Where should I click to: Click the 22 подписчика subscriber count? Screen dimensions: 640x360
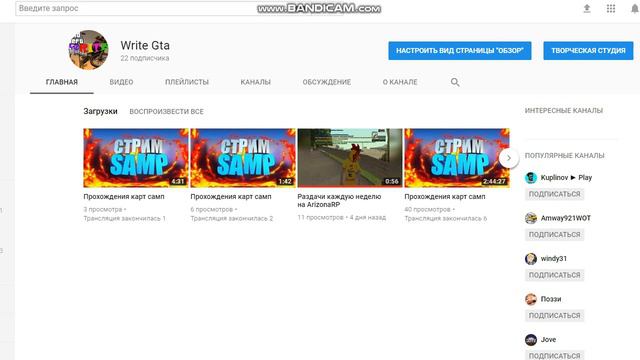click(x=144, y=58)
